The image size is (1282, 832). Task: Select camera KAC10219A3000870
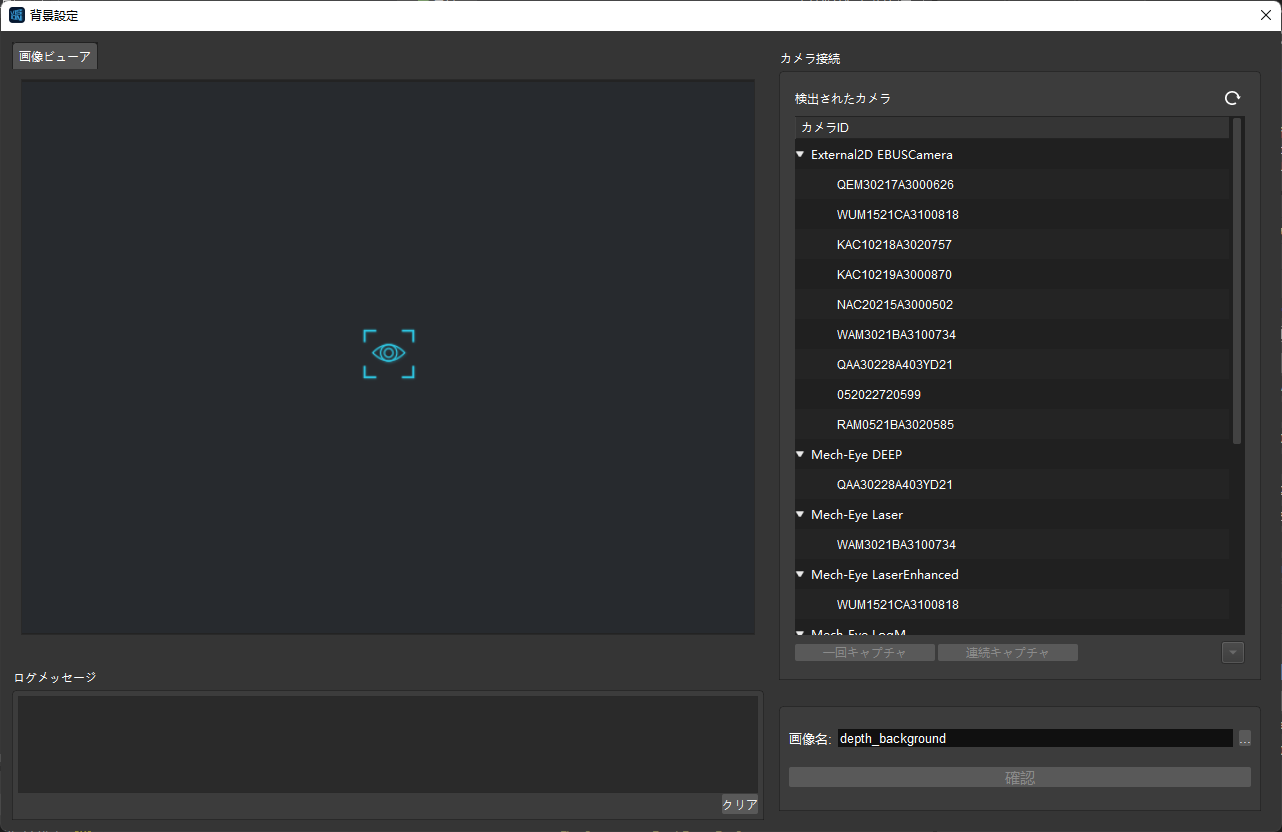point(1012,275)
